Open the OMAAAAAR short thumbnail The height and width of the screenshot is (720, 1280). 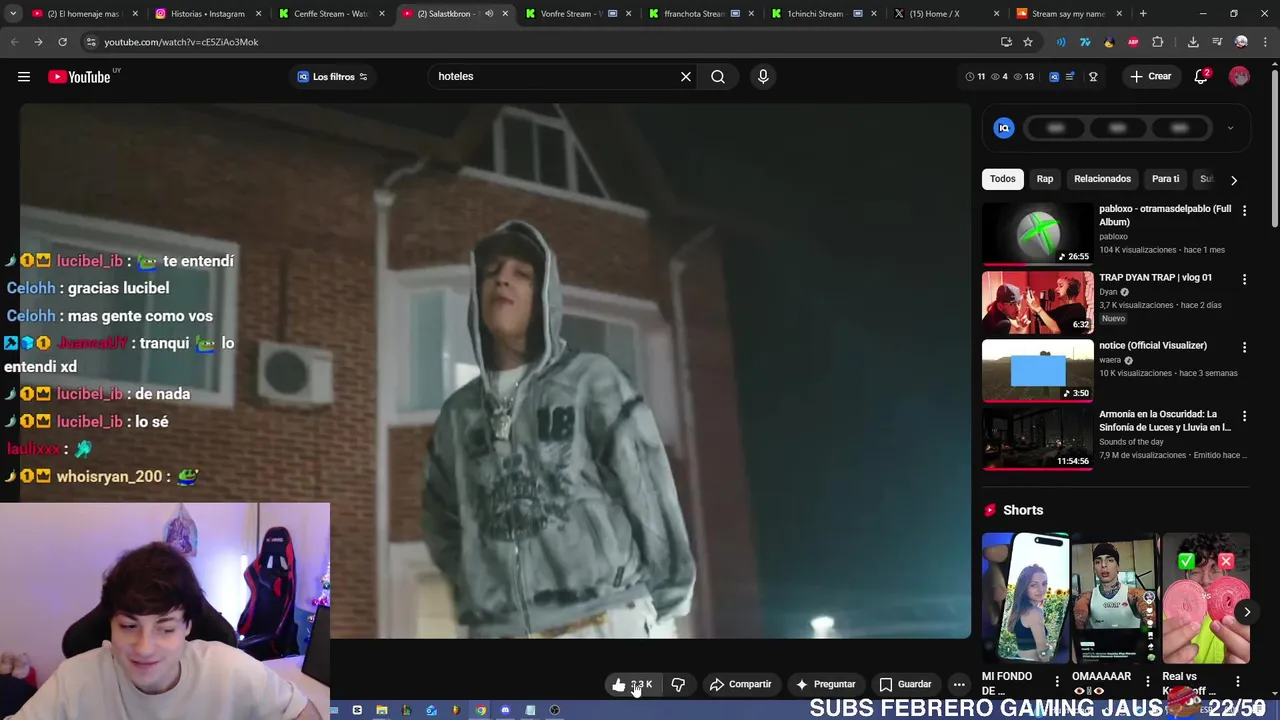tap(1115, 598)
